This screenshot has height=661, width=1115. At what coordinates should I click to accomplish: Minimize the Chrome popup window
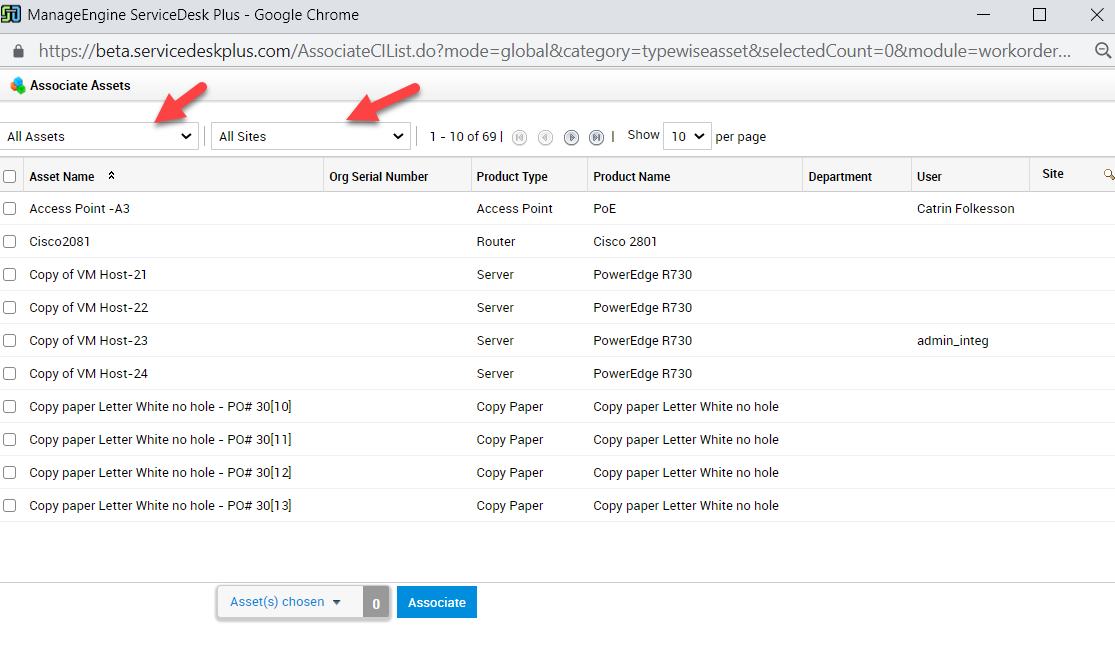983,14
